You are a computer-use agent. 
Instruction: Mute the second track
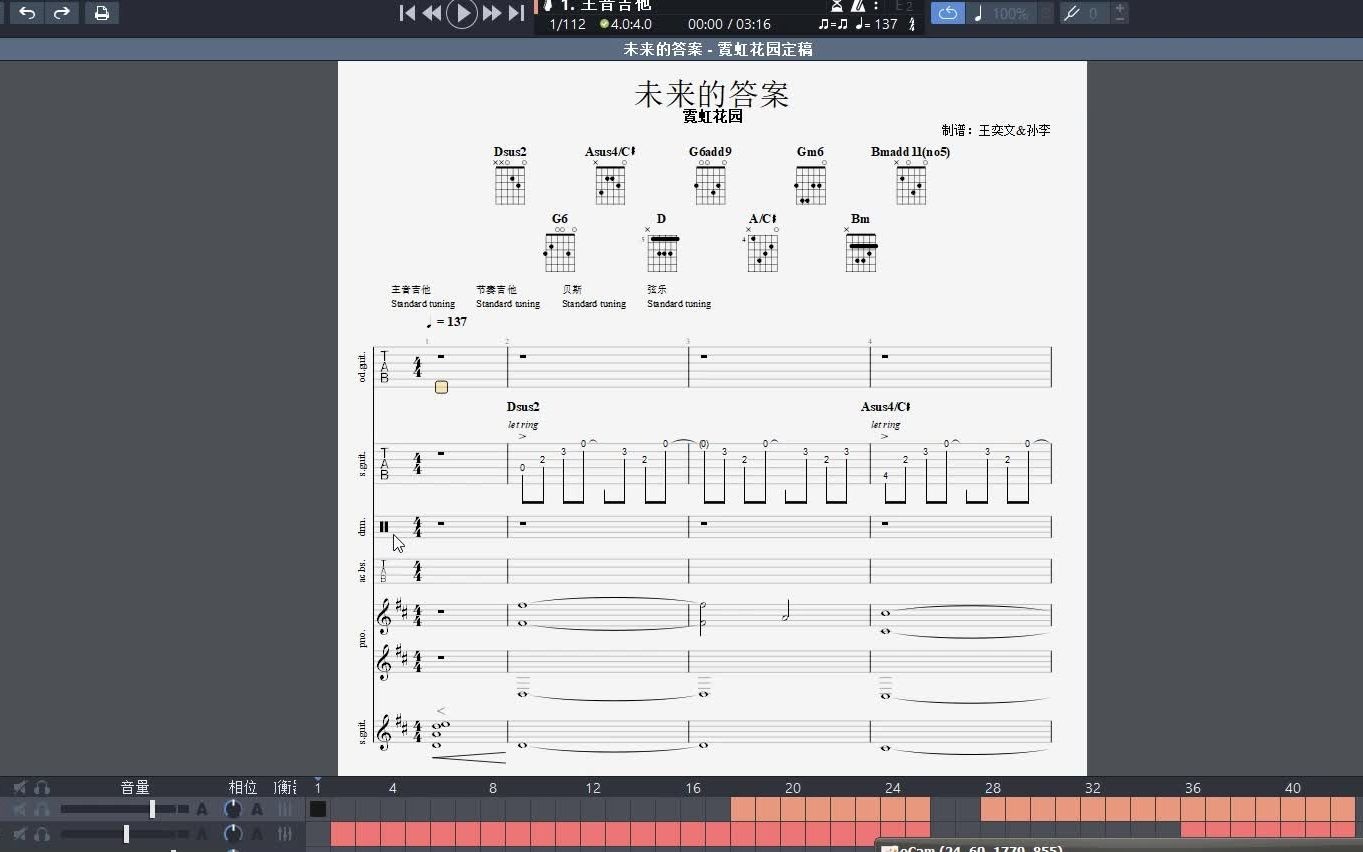[19, 833]
